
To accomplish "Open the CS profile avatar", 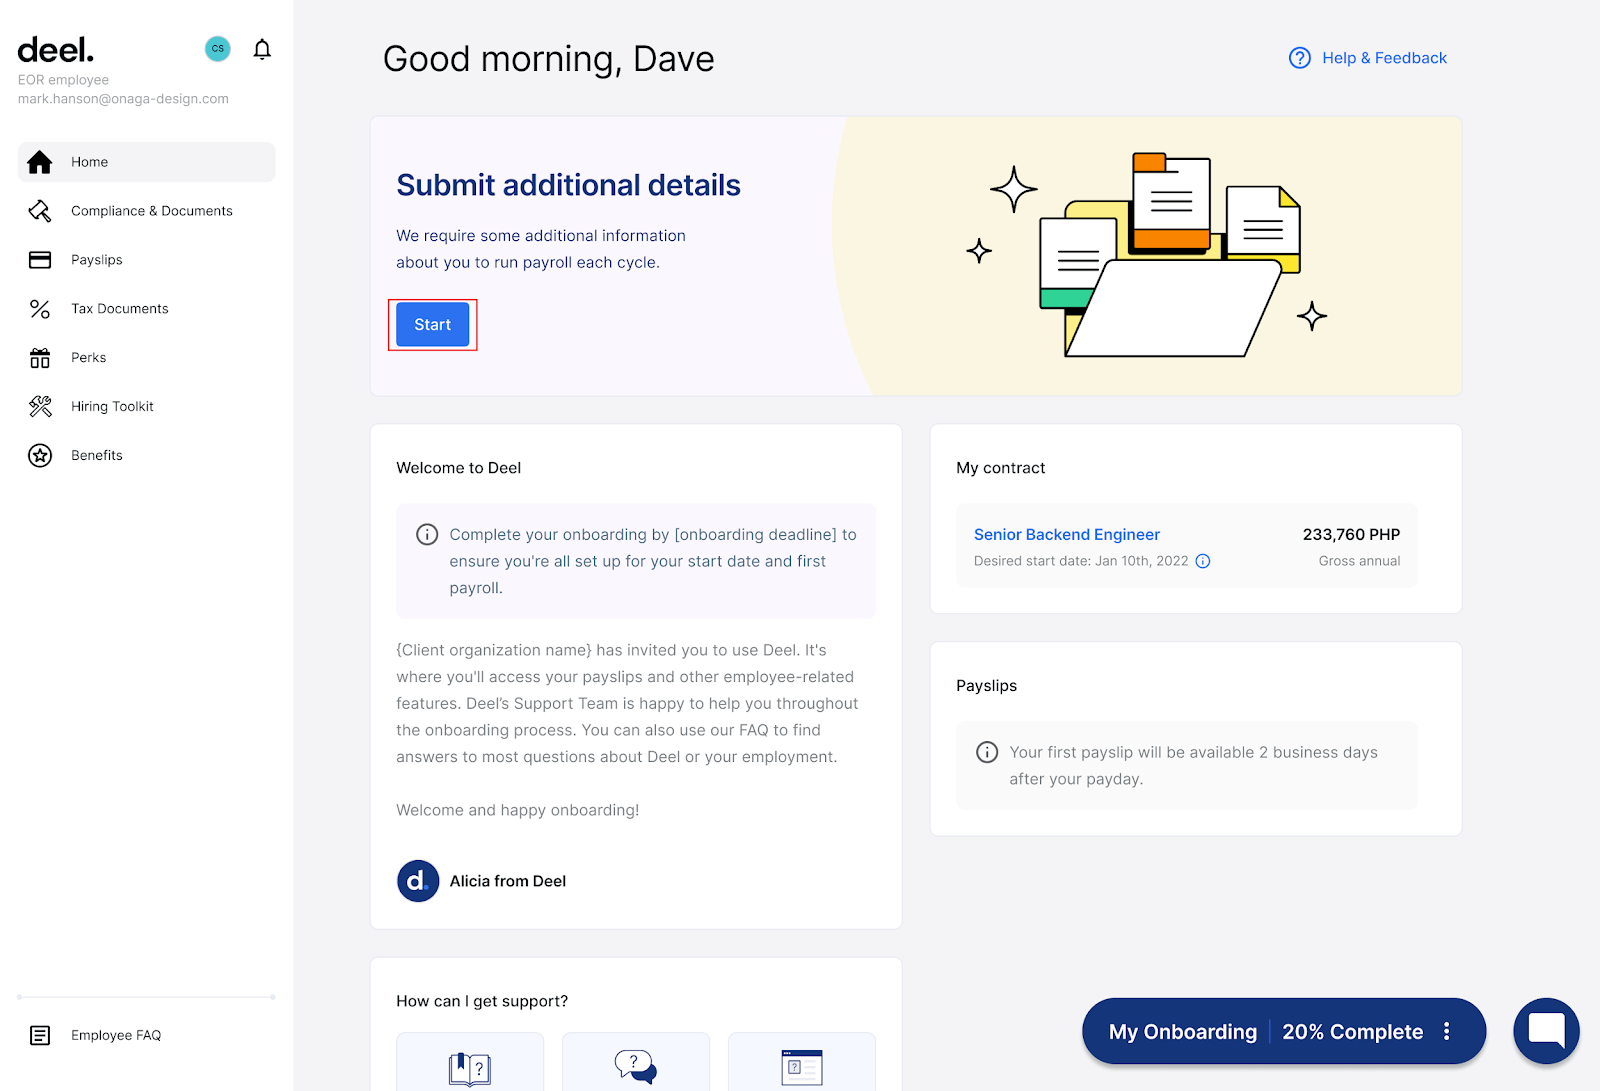I will click(x=217, y=49).
